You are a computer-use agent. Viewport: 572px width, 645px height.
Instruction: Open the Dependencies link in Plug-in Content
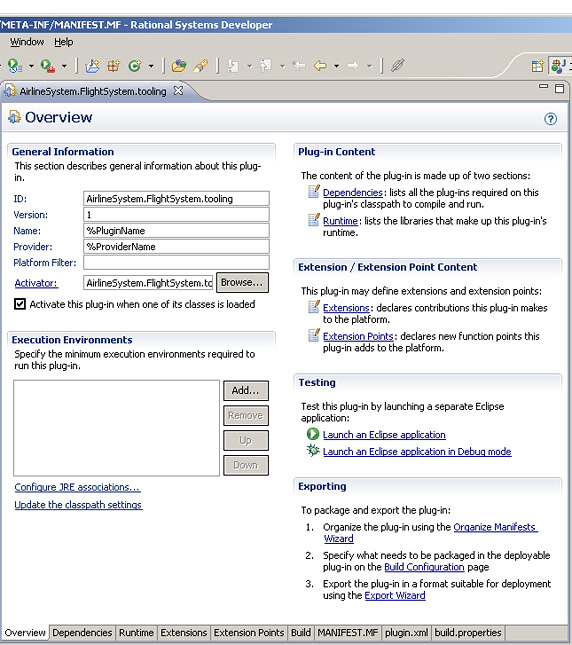pyautogui.click(x=352, y=193)
